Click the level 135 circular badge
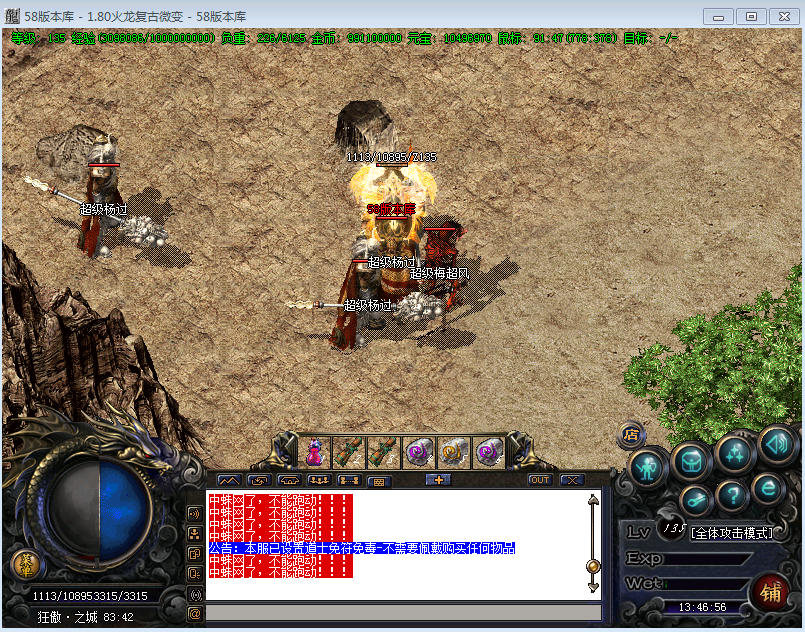 tap(674, 528)
